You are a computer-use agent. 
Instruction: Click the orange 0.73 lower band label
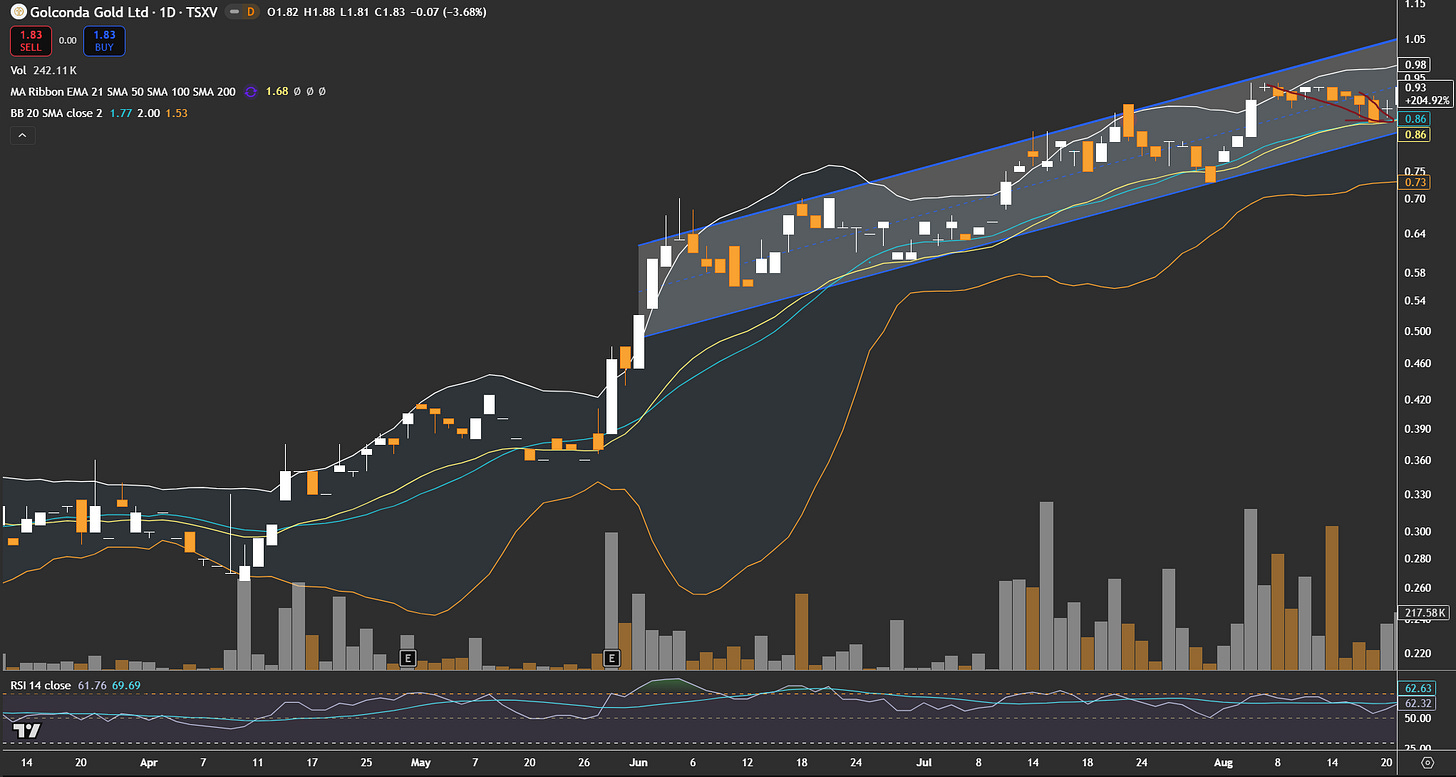[1415, 183]
